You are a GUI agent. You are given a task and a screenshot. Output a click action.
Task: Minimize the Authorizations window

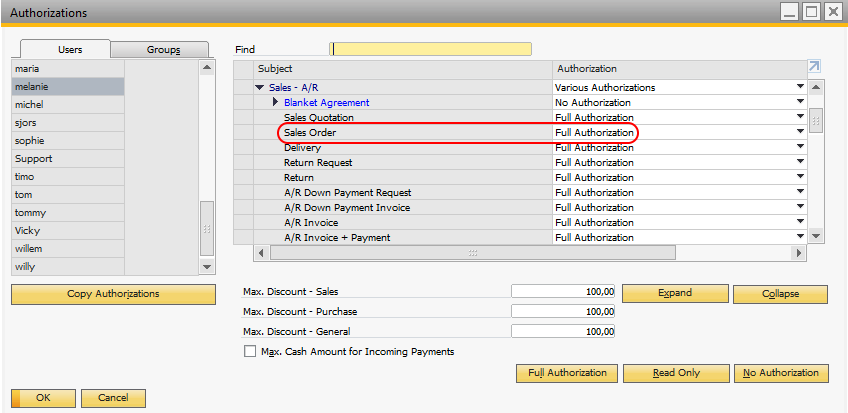click(x=790, y=12)
